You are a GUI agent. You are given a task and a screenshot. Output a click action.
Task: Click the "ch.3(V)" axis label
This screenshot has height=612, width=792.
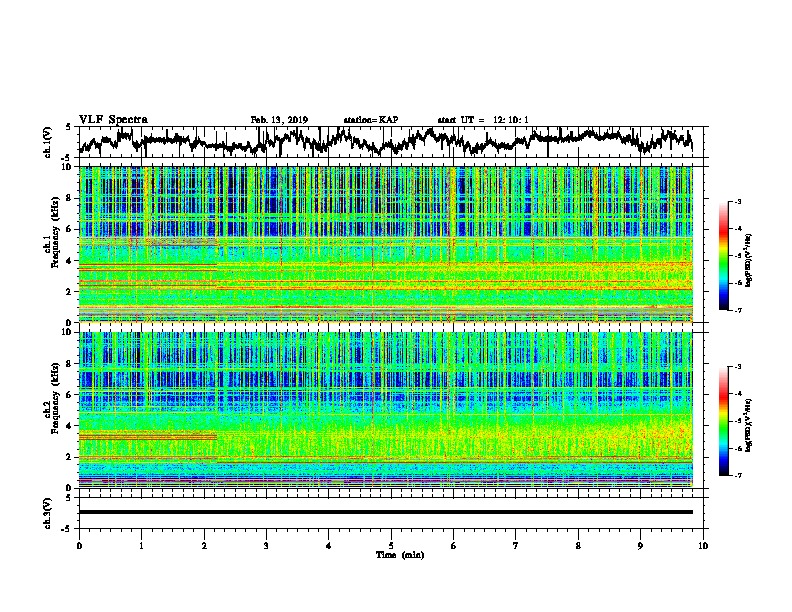[x=48, y=514]
